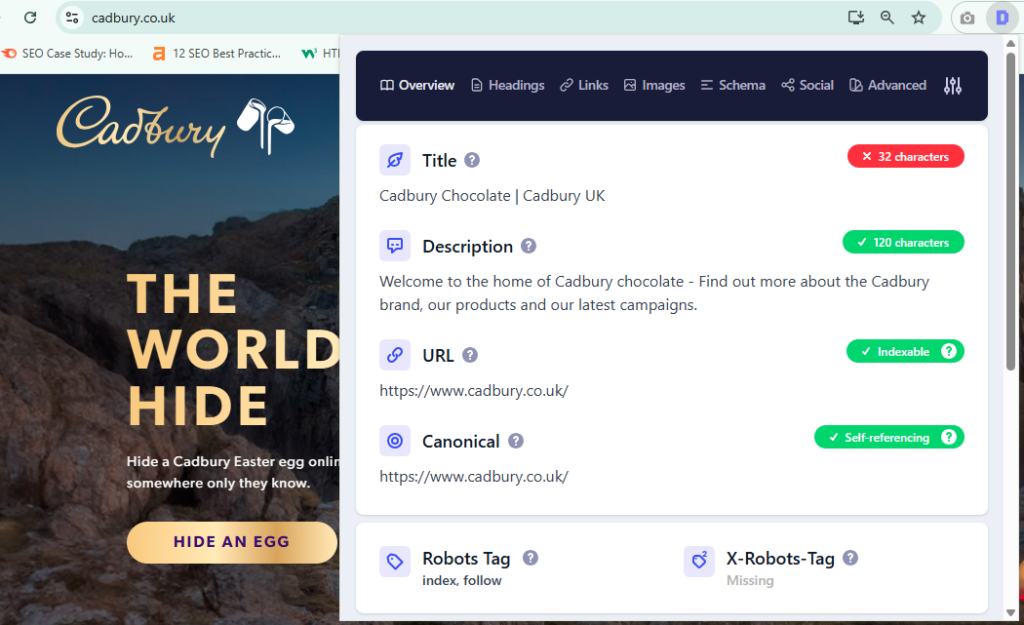This screenshot has width=1024, height=625.
Task: Click the 32 characters title badge
Action: click(x=906, y=156)
